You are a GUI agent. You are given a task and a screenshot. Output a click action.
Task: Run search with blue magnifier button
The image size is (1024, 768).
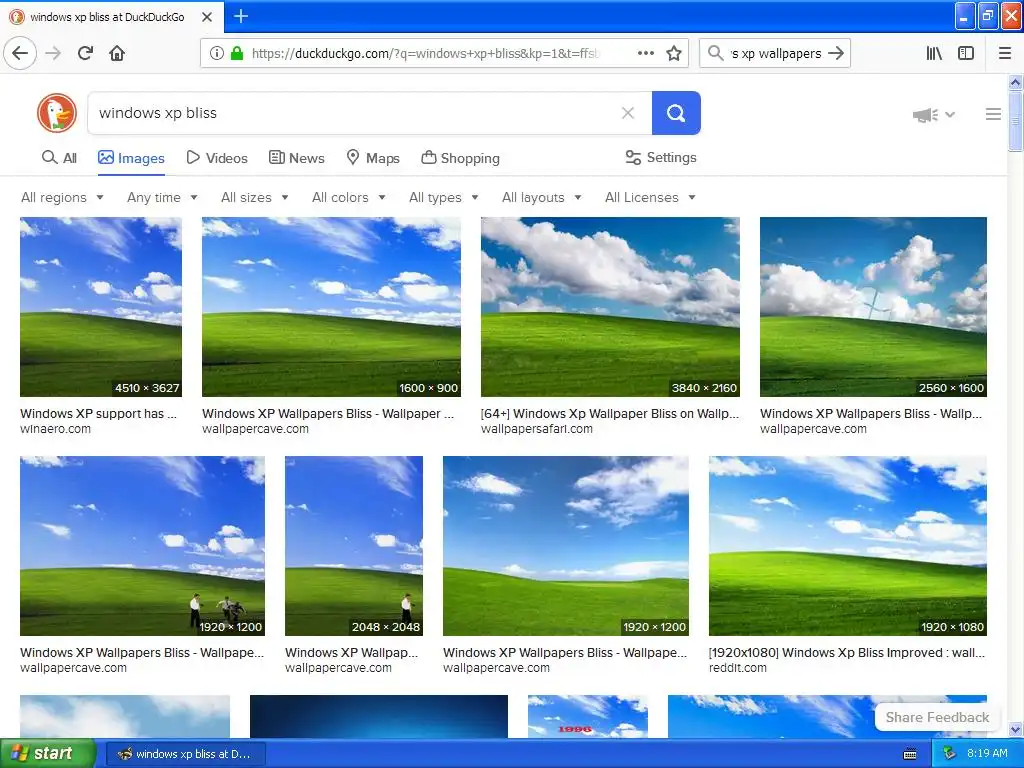click(676, 113)
